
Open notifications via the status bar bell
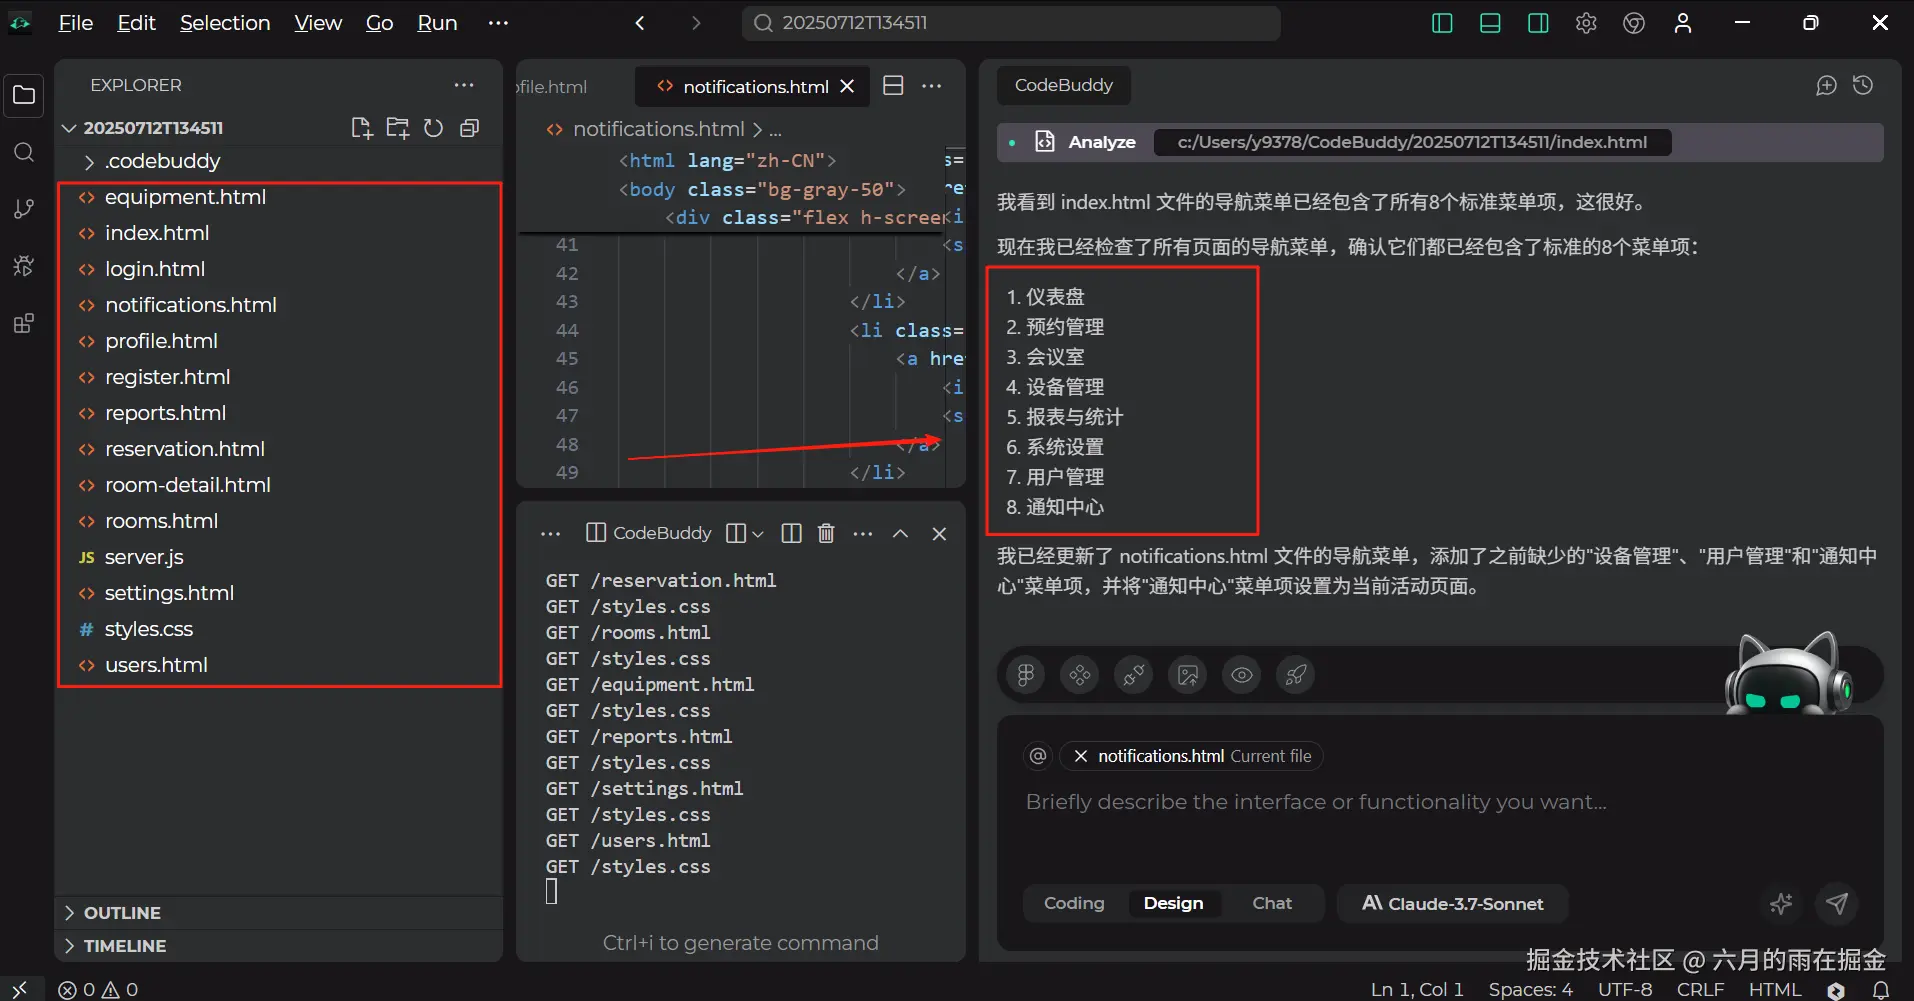[x=1881, y=990]
